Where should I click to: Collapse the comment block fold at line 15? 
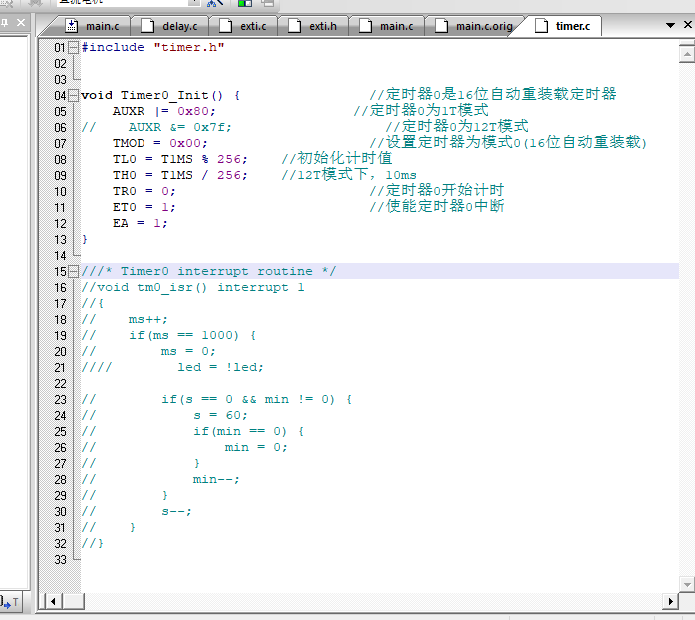(x=74, y=271)
